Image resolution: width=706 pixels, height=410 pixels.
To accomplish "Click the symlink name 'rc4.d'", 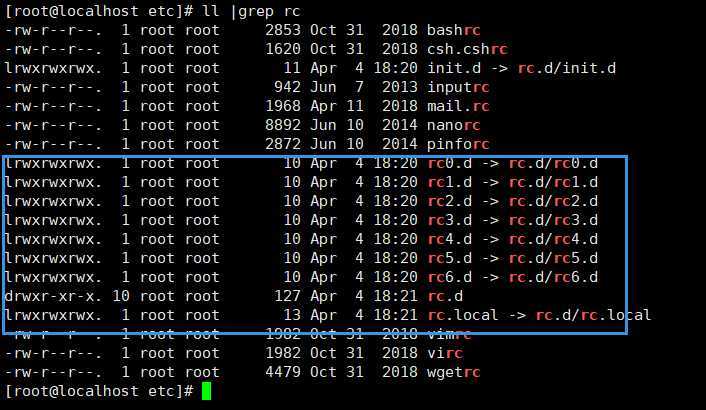I will (450, 239).
